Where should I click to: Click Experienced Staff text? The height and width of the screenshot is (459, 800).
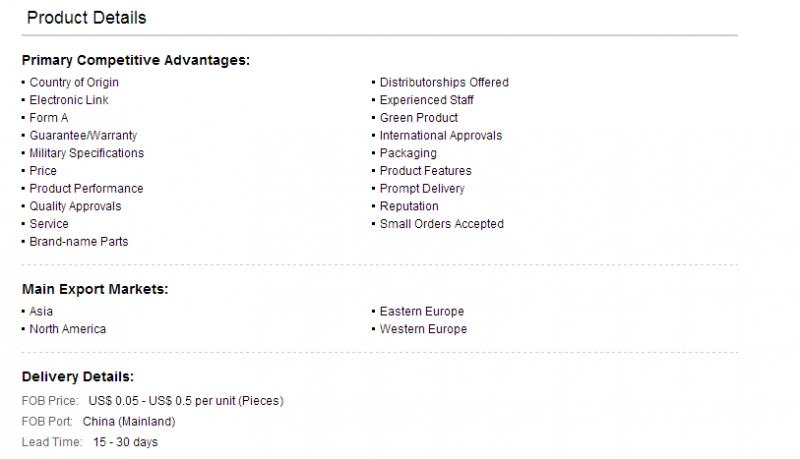427,100
